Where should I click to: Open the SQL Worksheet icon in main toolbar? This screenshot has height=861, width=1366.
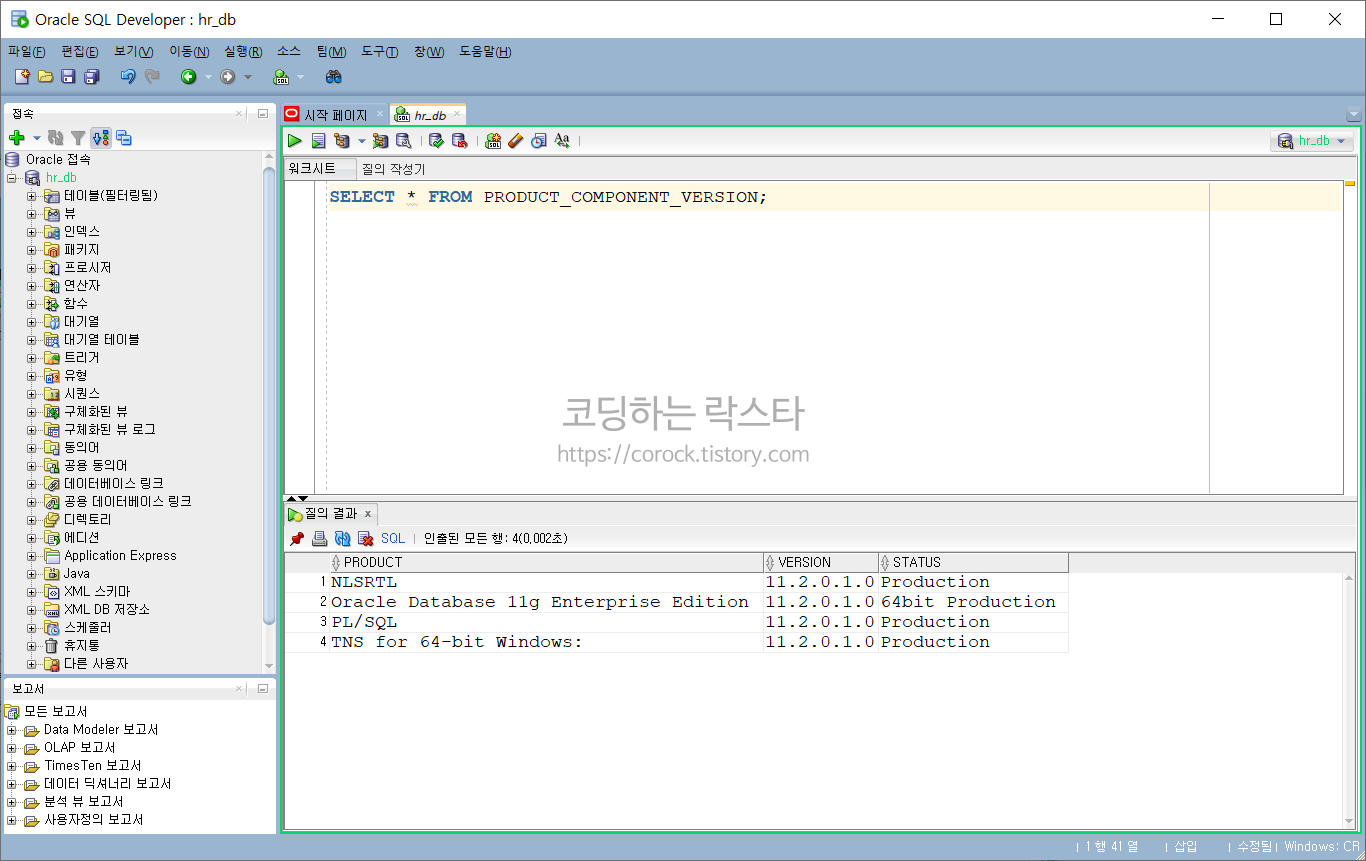[282, 77]
